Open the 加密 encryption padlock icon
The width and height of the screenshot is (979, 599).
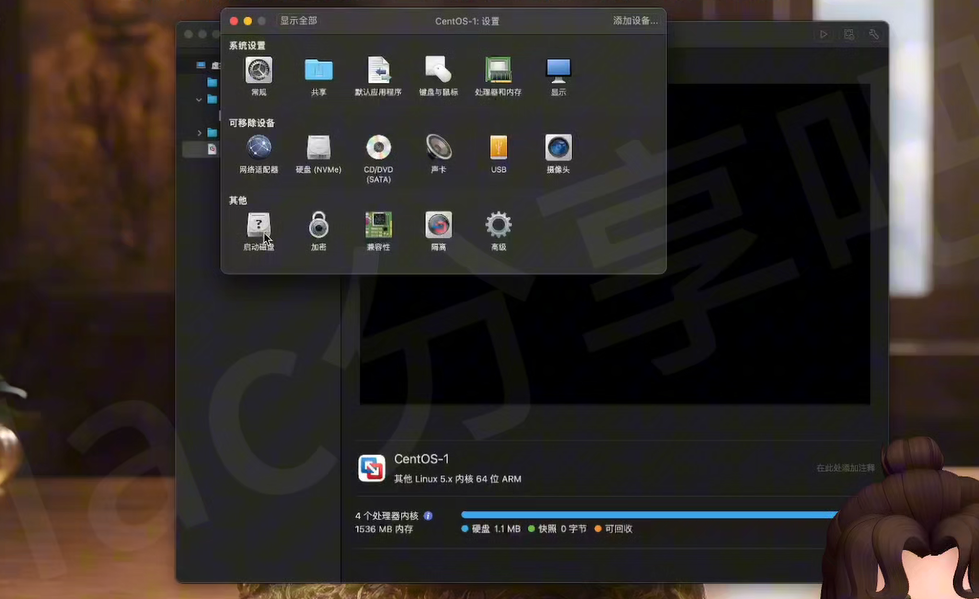(318, 225)
